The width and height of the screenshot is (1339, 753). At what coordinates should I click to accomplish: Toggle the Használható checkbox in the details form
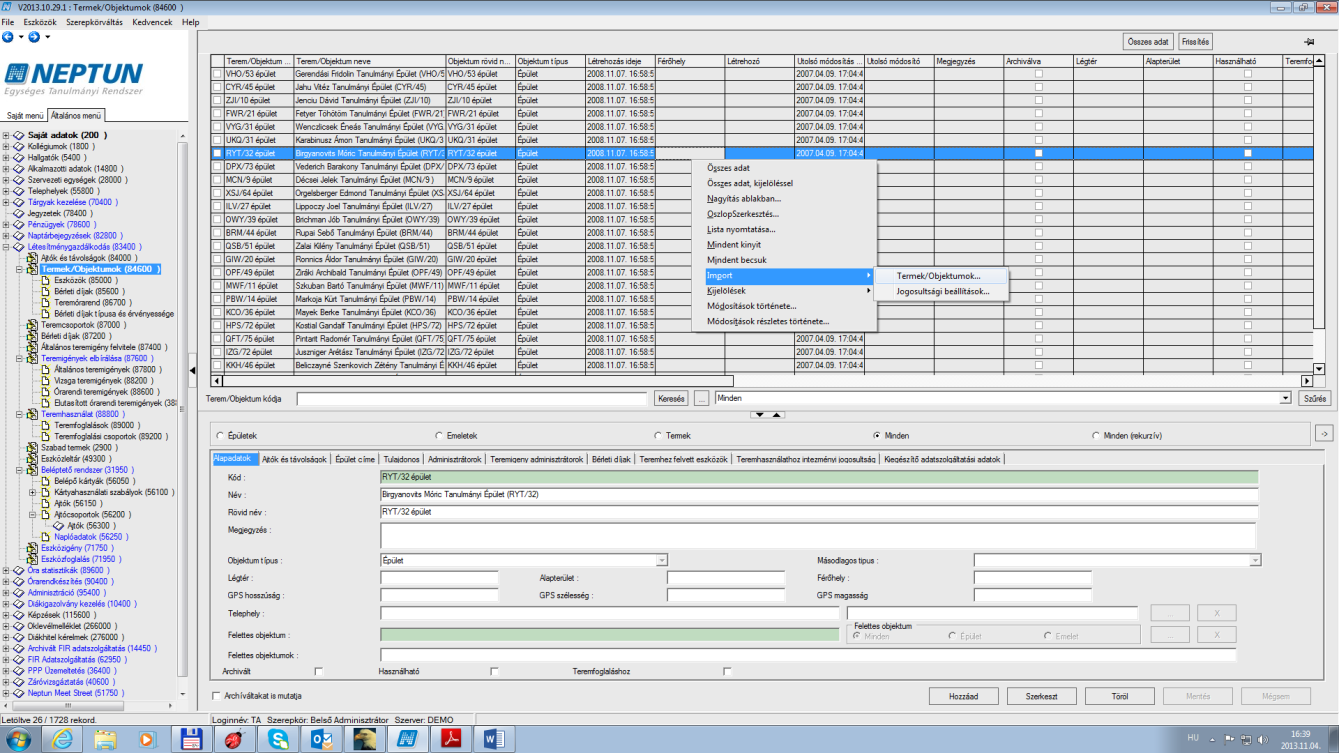point(495,671)
